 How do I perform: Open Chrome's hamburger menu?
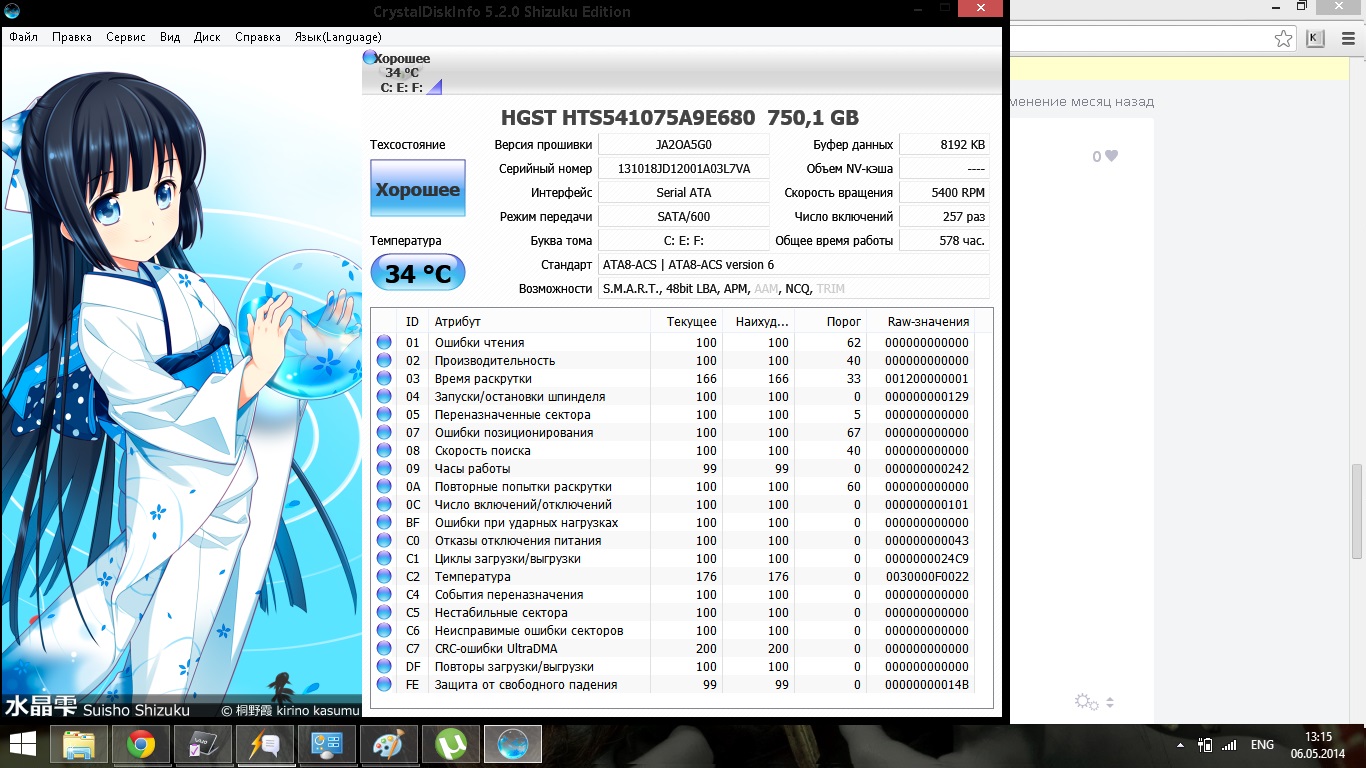(1348, 39)
